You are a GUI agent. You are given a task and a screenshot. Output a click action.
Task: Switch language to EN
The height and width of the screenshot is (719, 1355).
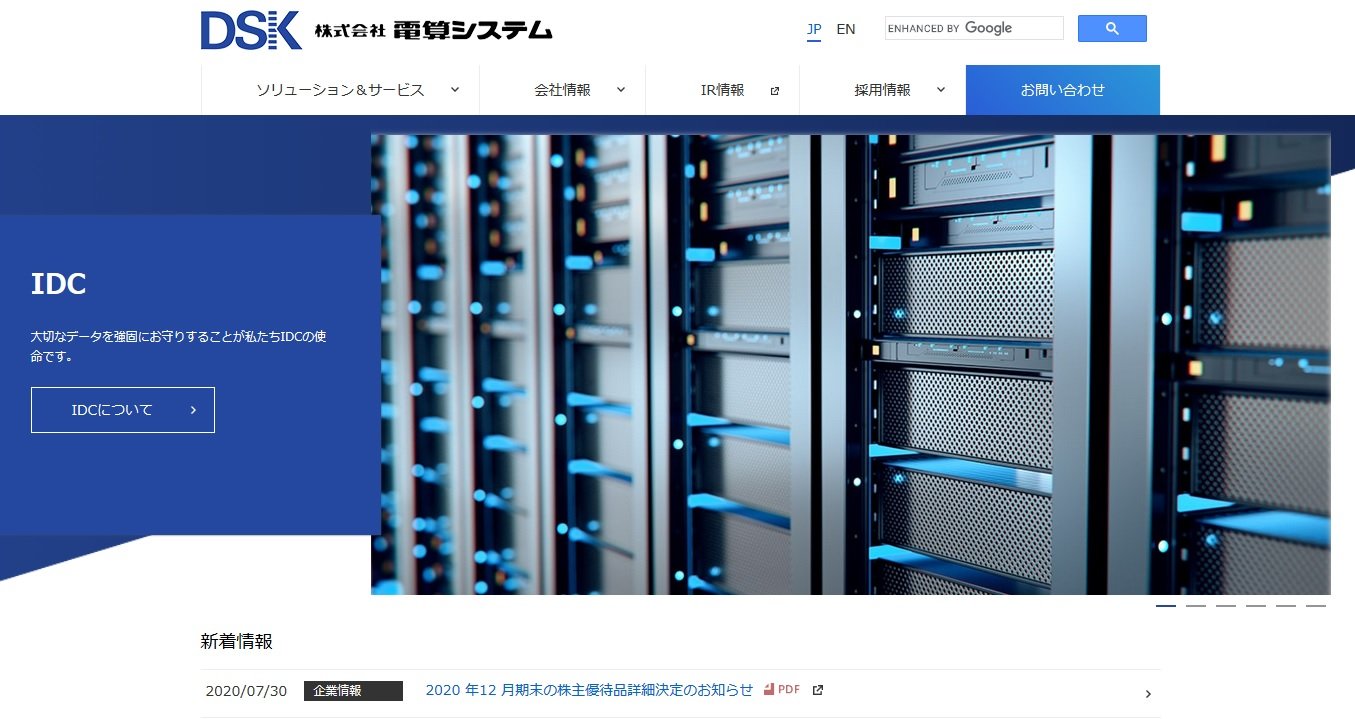click(845, 29)
